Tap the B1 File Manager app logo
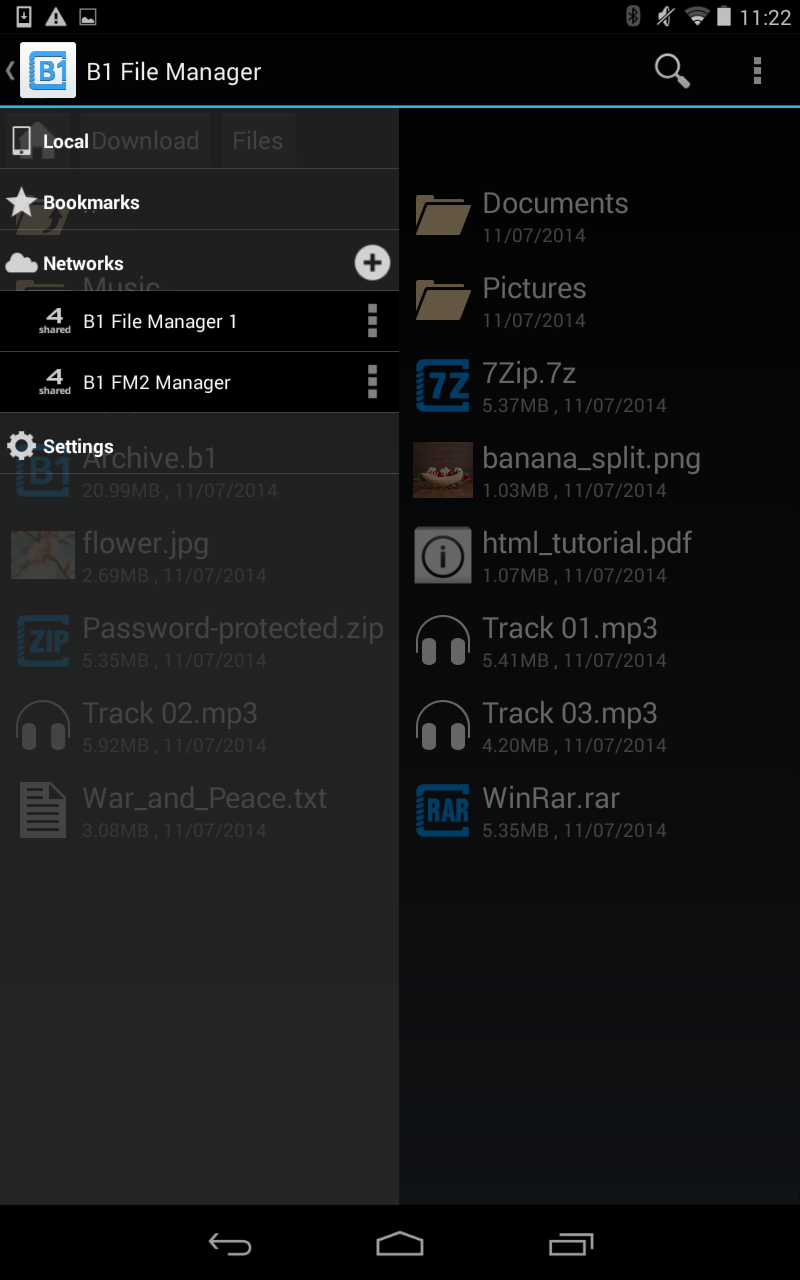The width and height of the screenshot is (800, 1280). click(48, 71)
